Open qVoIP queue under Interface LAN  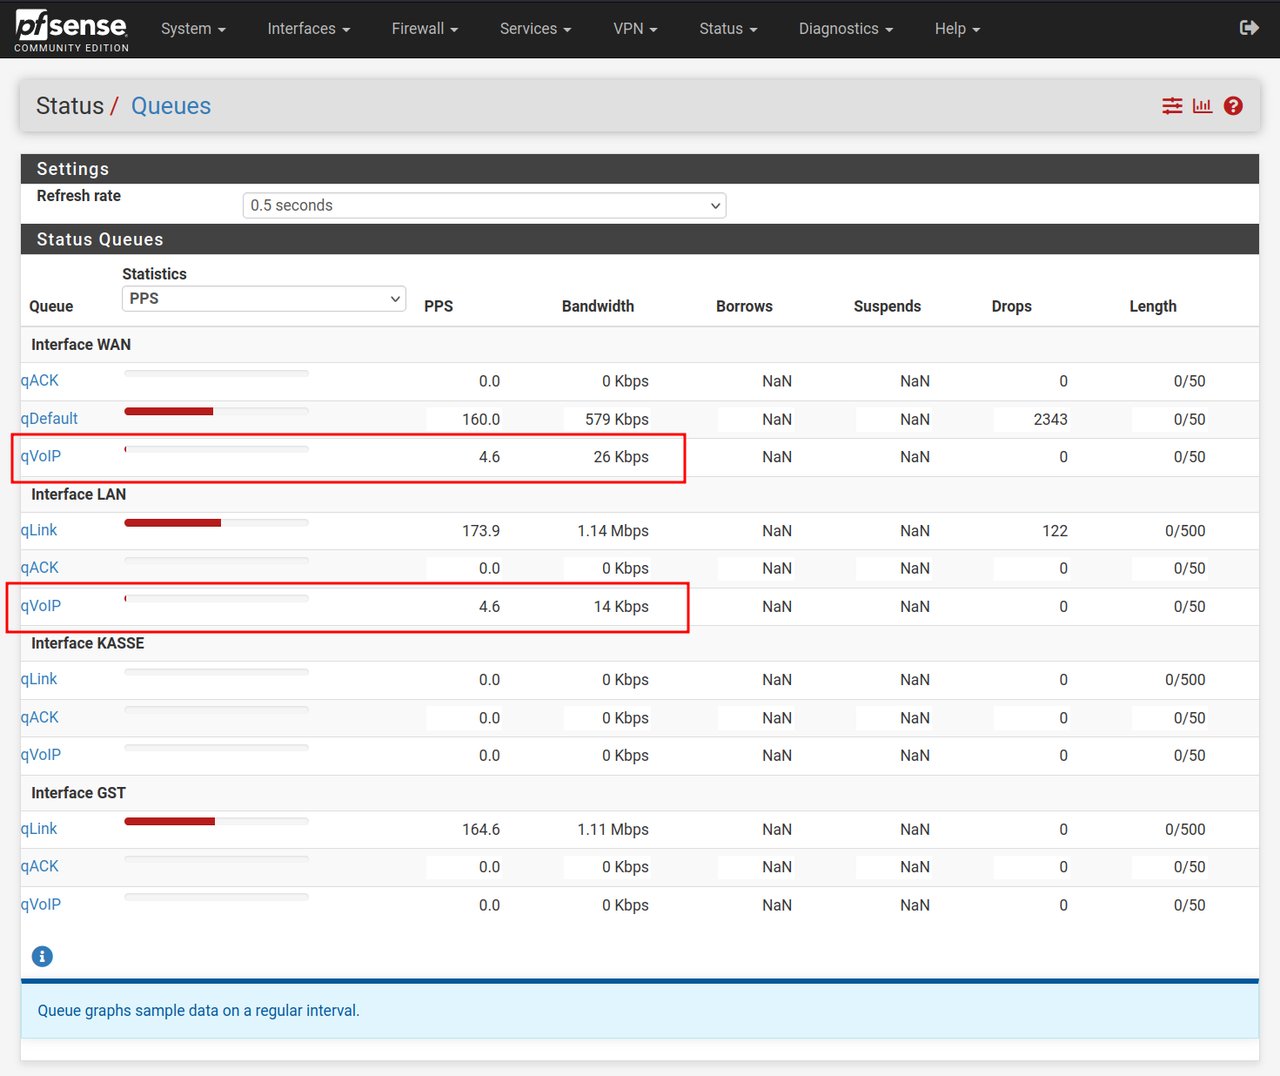(41, 606)
